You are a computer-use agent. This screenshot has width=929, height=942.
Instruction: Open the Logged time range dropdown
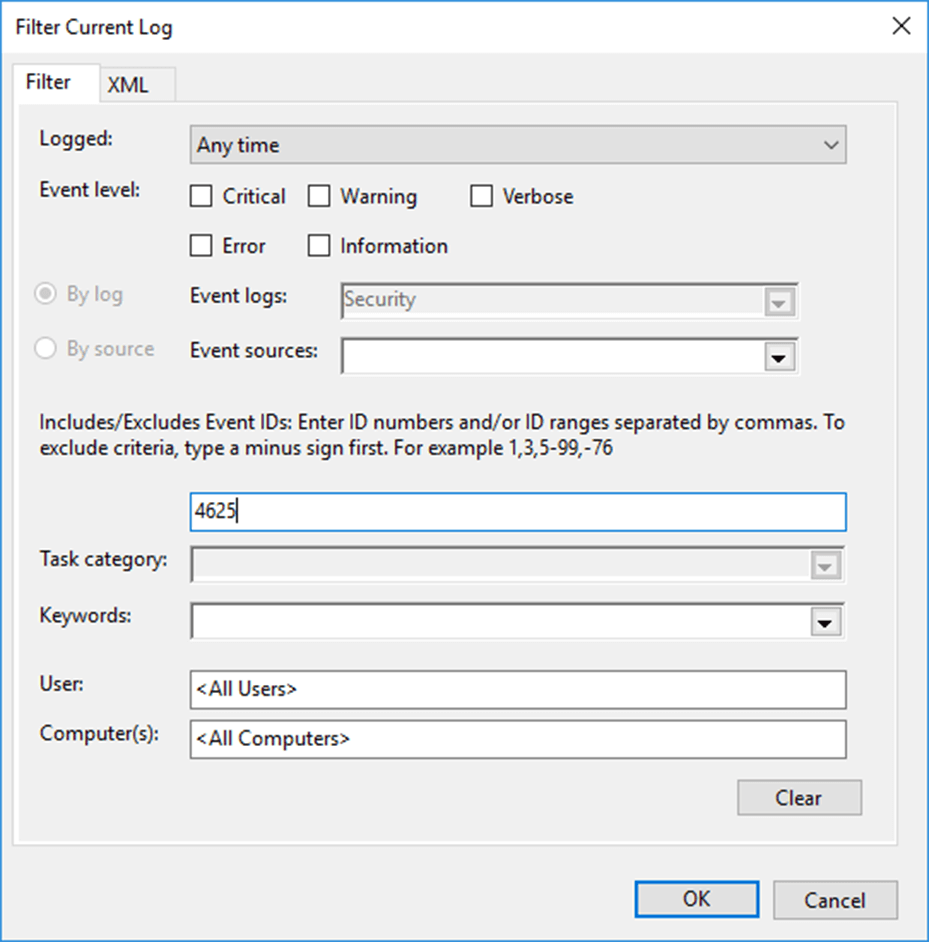831,145
